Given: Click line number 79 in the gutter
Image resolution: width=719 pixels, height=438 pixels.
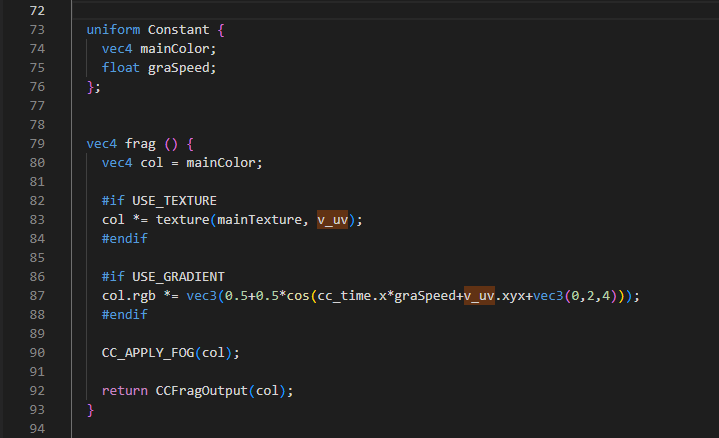Looking at the screenshot, I should (37, 144).
